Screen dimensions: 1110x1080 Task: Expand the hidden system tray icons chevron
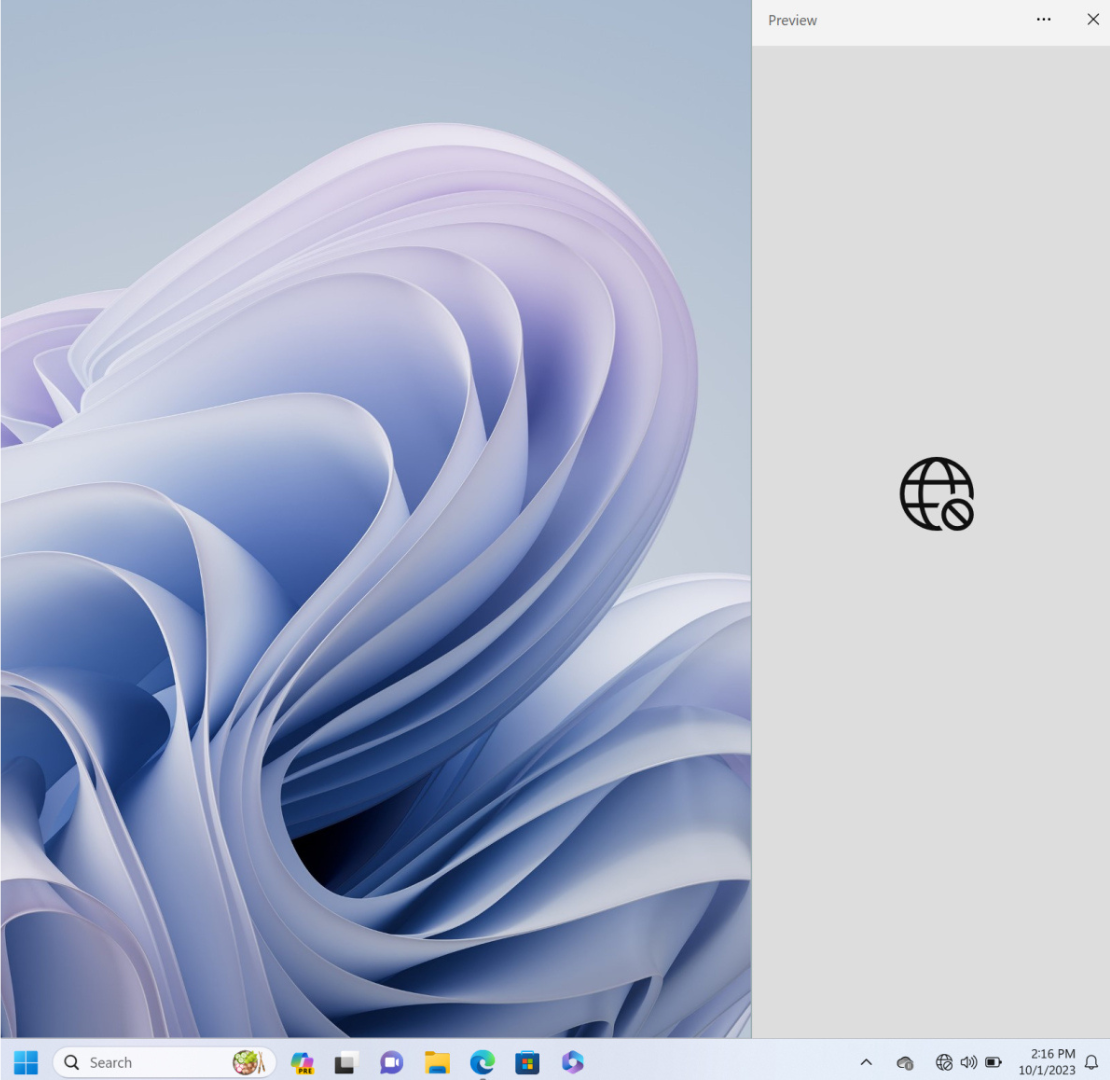(x=866, y=1062)
